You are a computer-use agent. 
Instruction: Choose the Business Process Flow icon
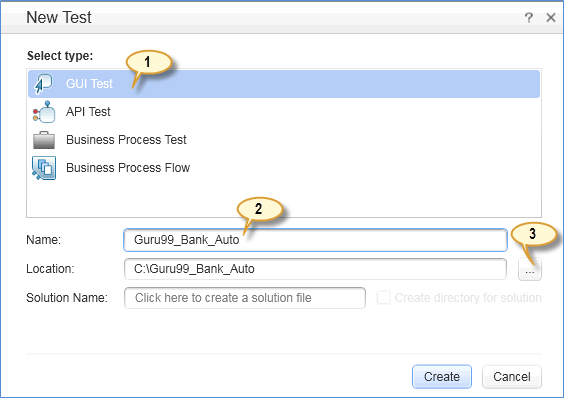tap(44, 168)
